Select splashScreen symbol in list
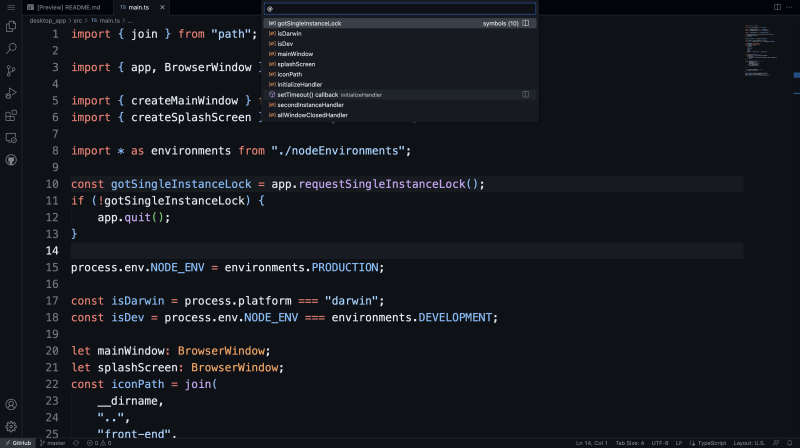This screenshot has height=448, width=800. (x=399, y=64)
